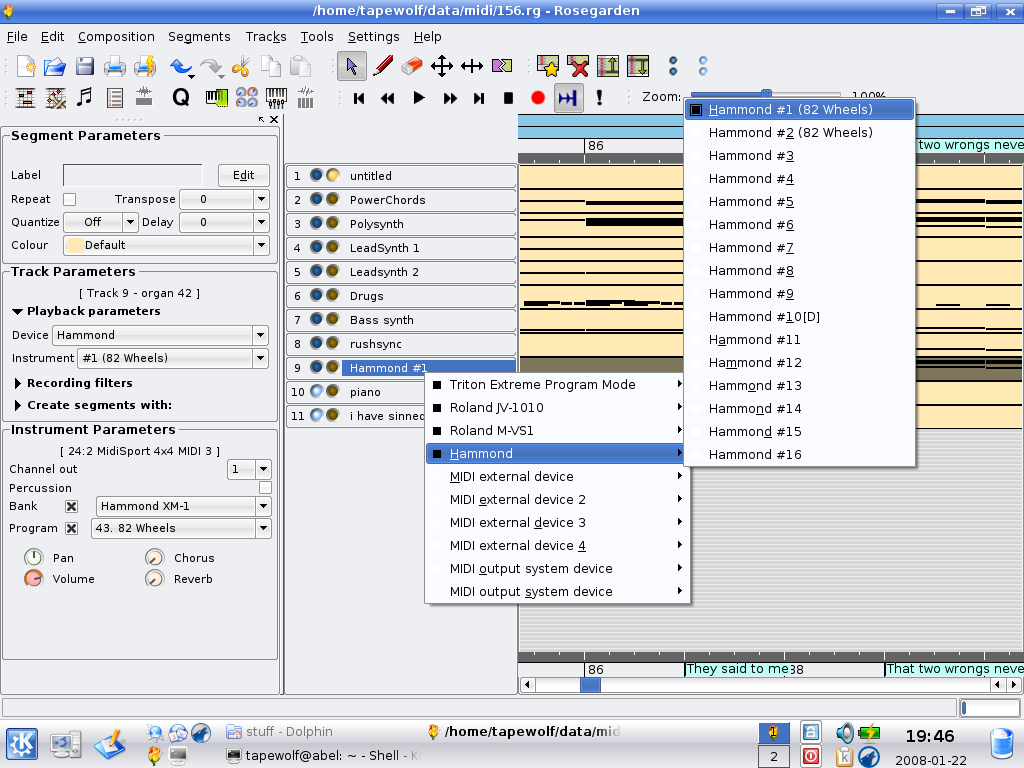Select Hammond #2 (82 Wheels) from submenu
The image size is (1024, 768).
pos(799,133)
